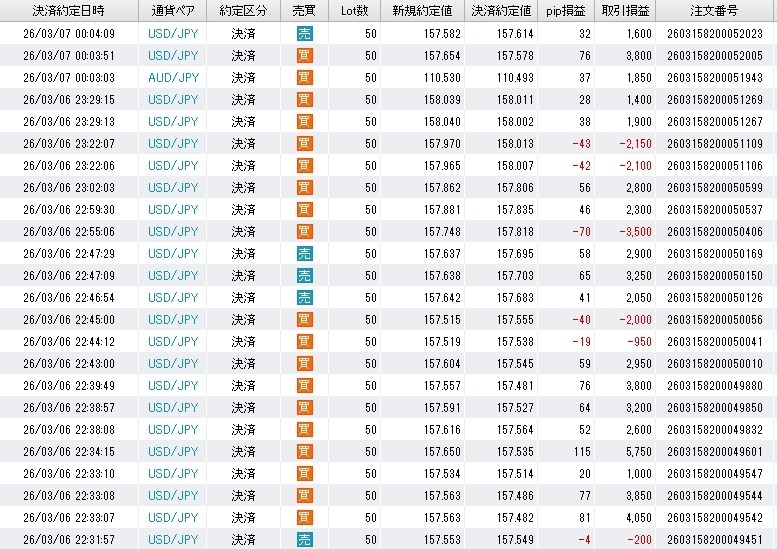
Task: Open the USD/JPY link in the 00:04:09 row
Action: (x=173, y=33)
